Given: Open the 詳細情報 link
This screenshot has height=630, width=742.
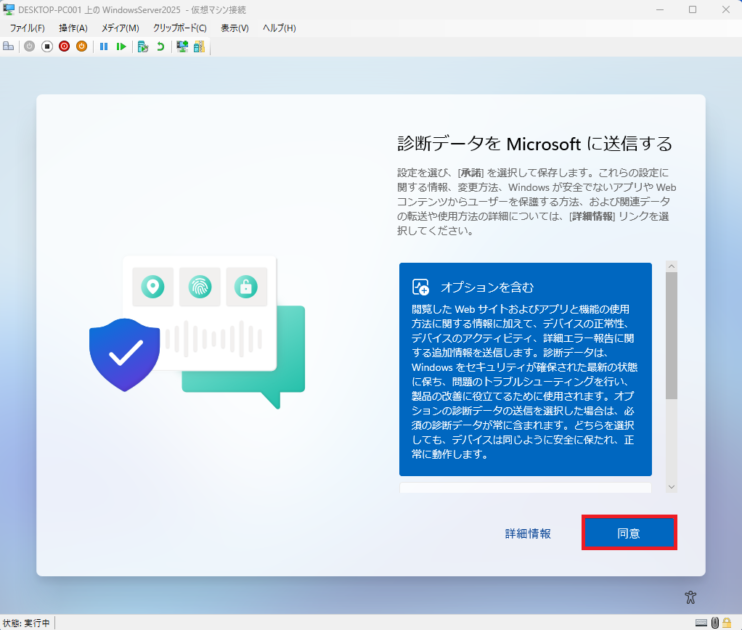Looking at the screenshot, I should click(528, 533).
